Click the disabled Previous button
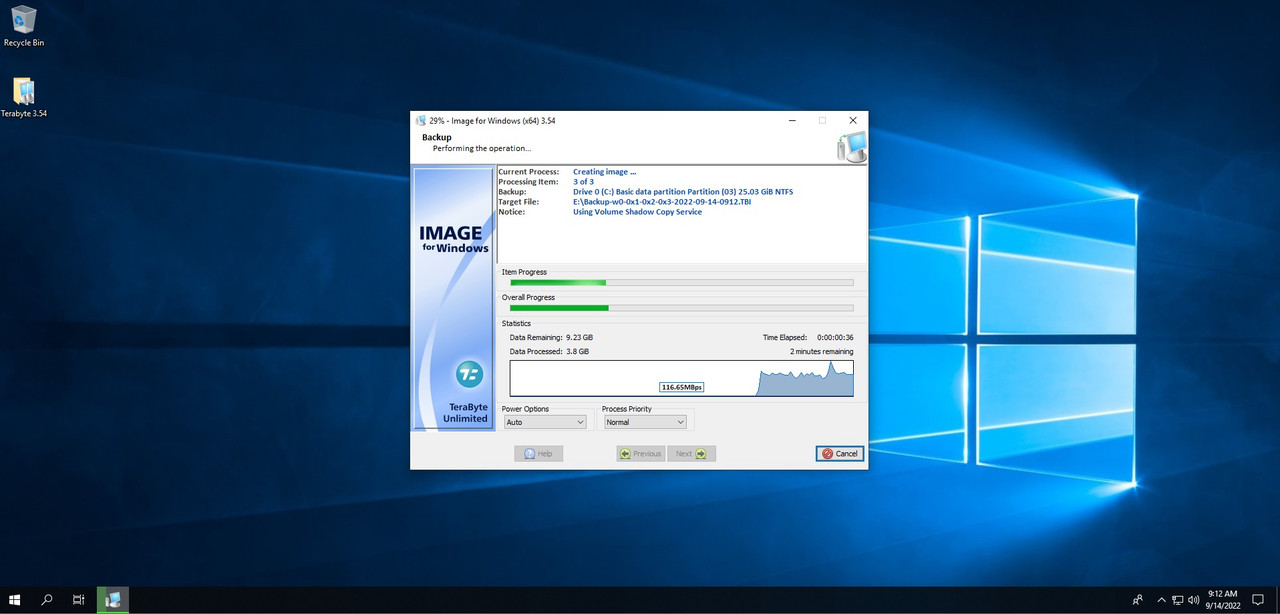 click(x=641, y=453)
